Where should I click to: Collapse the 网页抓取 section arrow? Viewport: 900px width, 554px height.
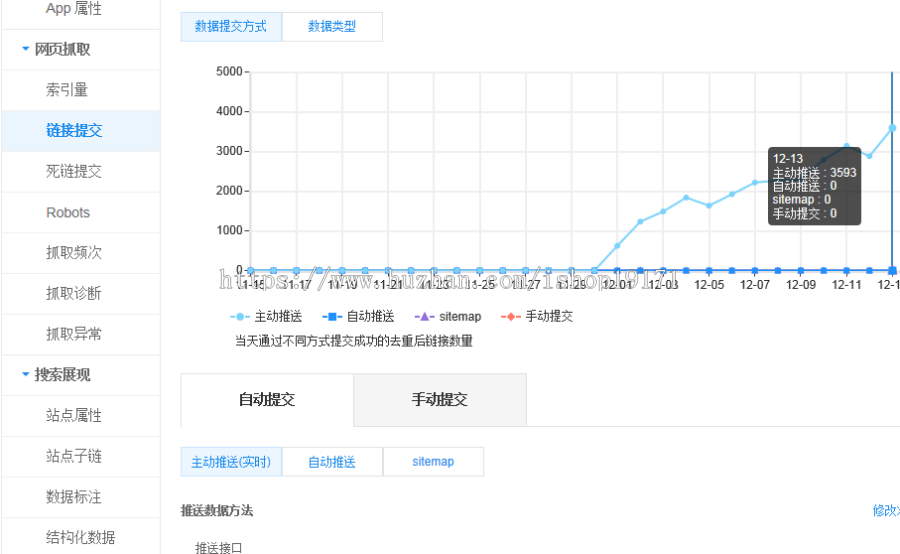tap(25, 49)
